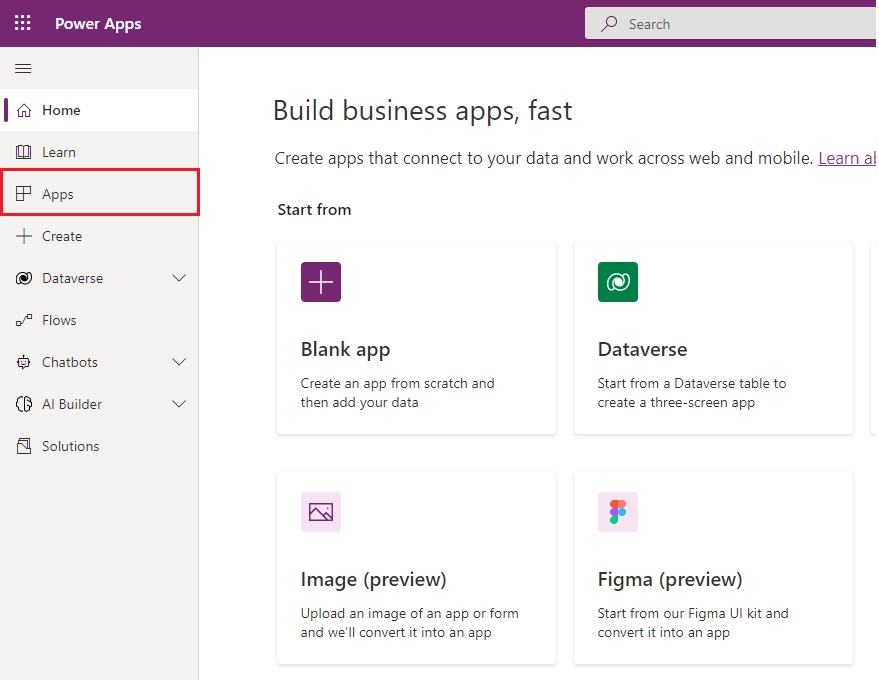Image resolution: width=879 pixels, height=681 pixels.
Task: Select the Dataverse label in the sidebar
Action: 72,279
